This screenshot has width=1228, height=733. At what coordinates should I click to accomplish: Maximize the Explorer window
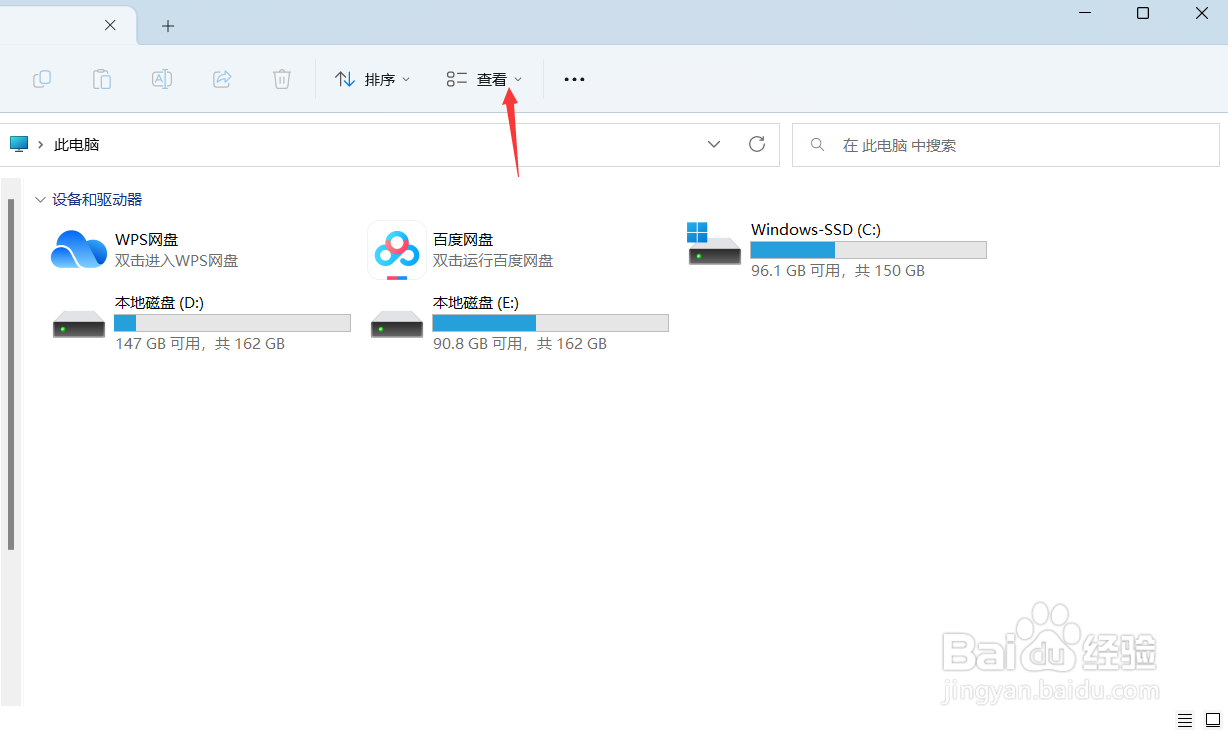pyautogui.click(x=1143, y=13)
